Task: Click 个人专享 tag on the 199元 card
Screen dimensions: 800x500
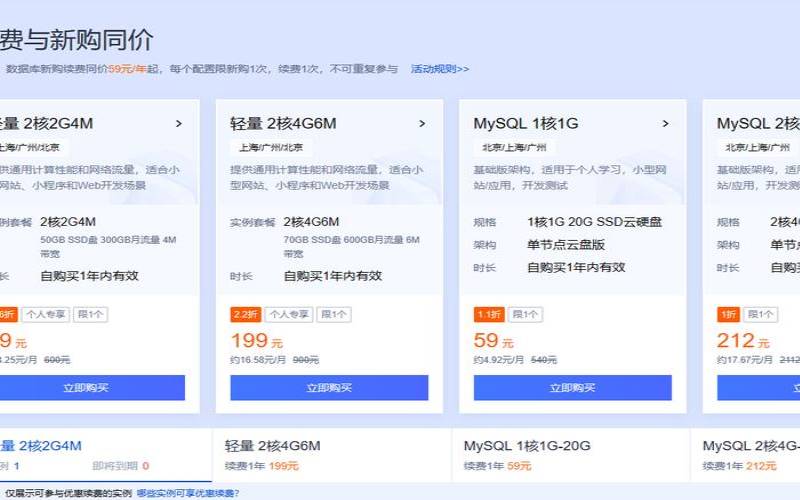Action: (289, 314)
